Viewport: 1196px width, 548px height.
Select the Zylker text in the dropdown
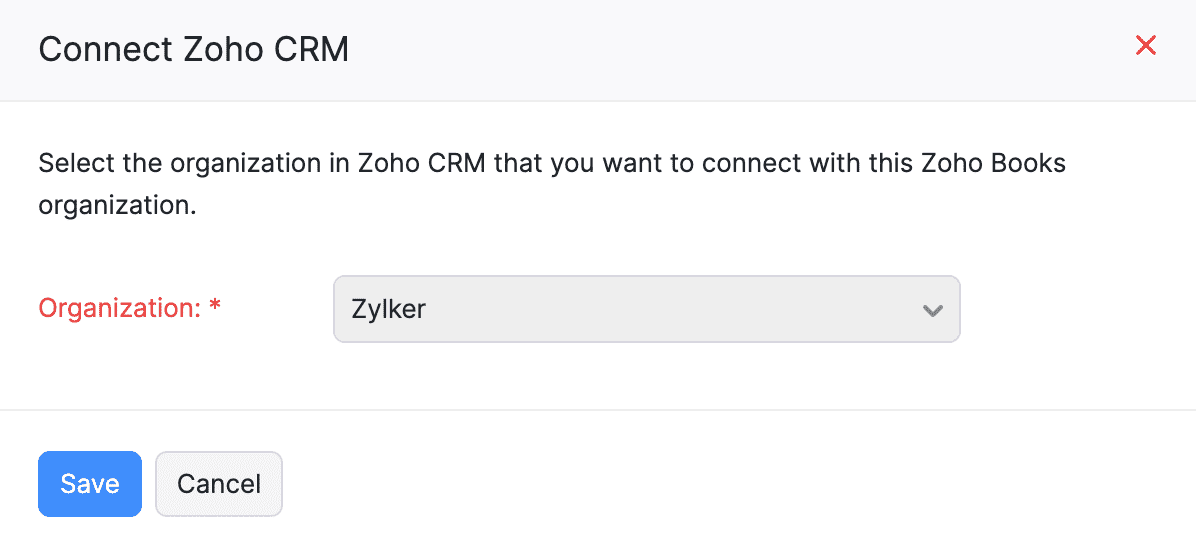click(389, 310)
